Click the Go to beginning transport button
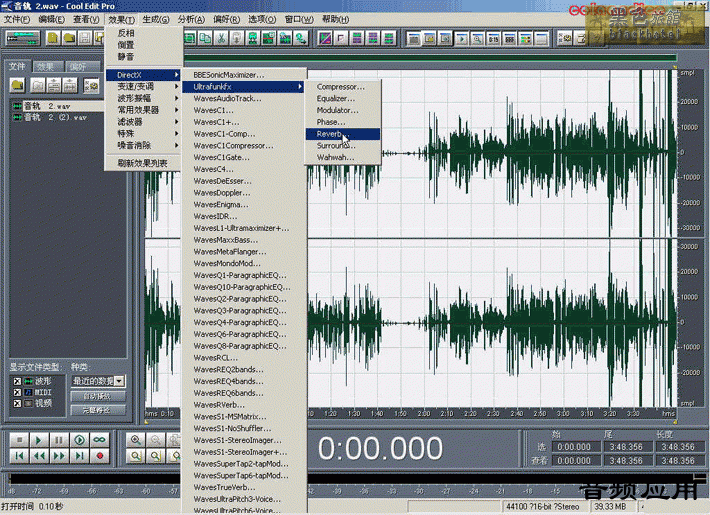This screenshot has height=515, width=710. [x=19, y=456]
